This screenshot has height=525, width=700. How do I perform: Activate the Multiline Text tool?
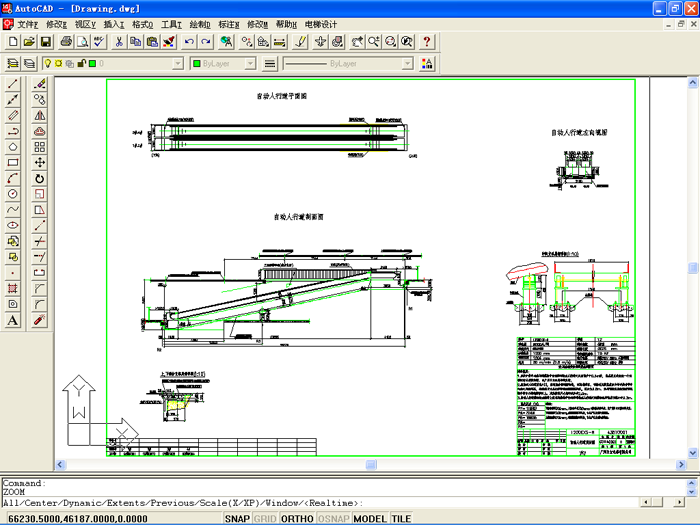coord(13,321)
